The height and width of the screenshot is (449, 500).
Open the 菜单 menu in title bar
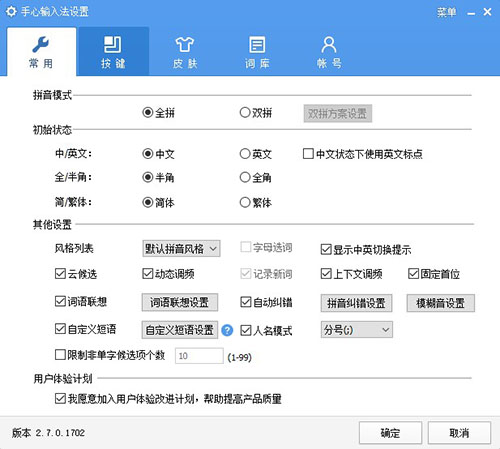tap(447, 12)
